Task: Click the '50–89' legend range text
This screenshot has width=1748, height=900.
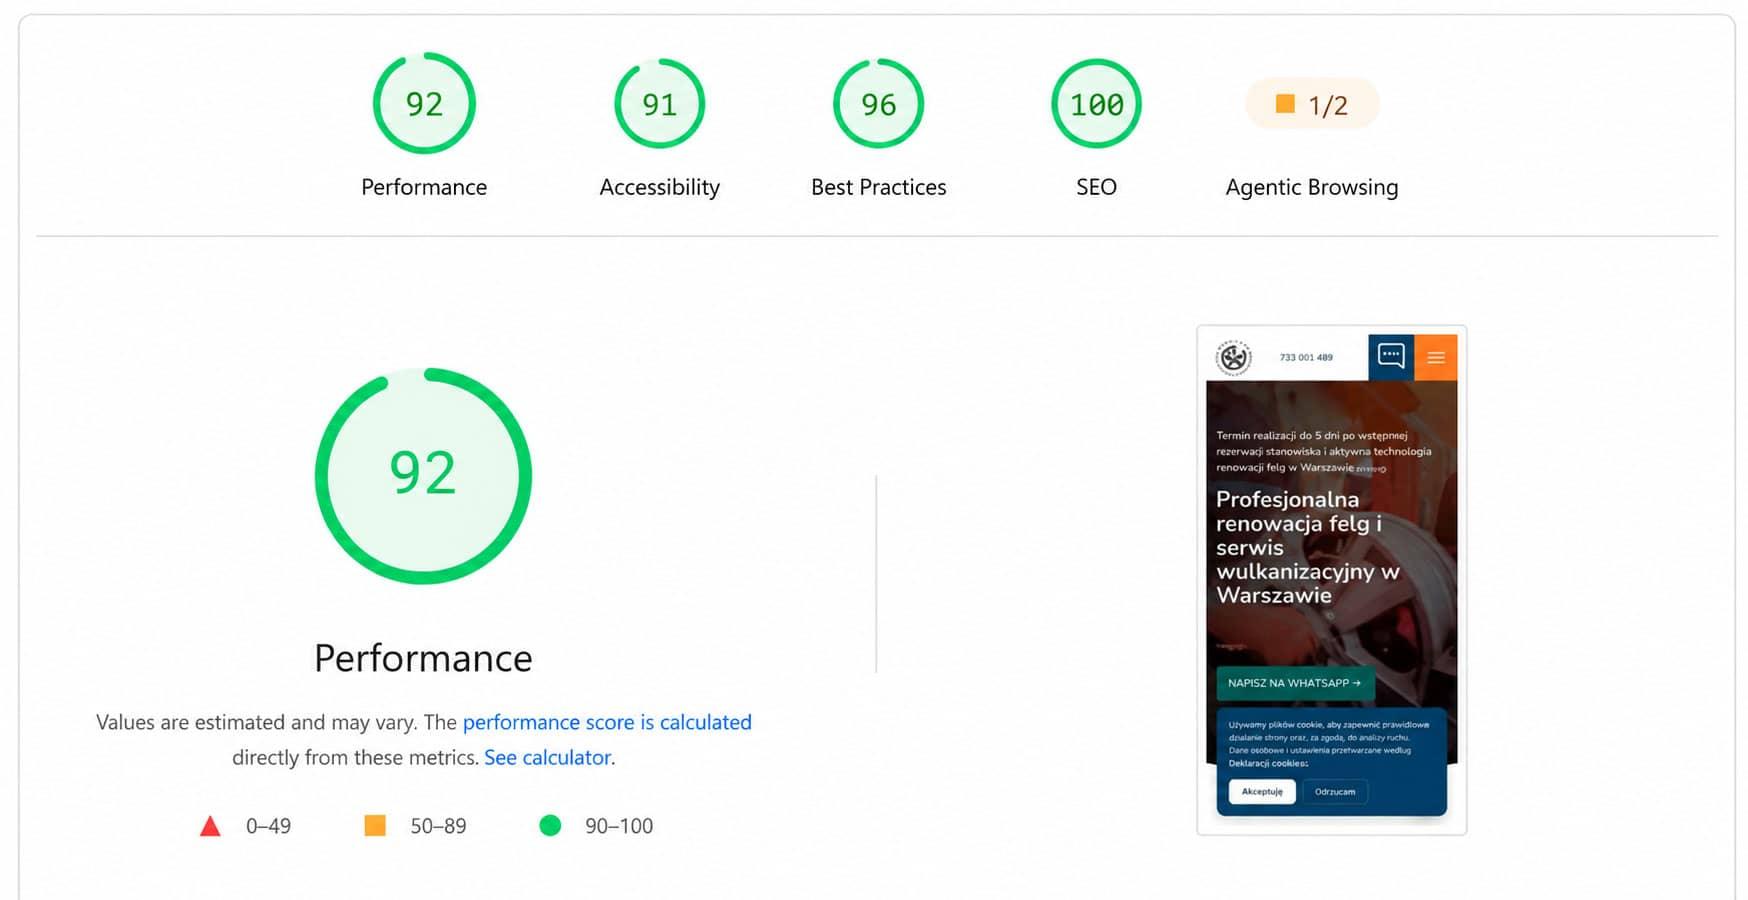Action: pos(438,826)
